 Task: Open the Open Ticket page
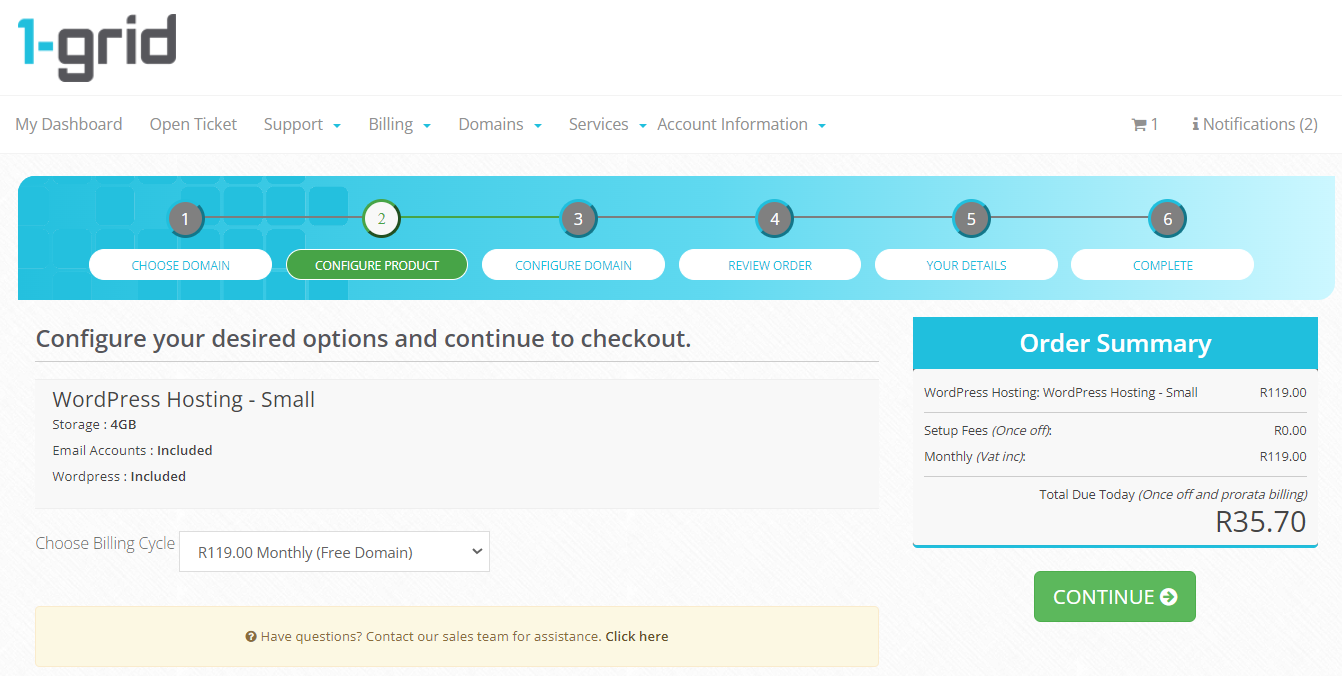click(193, 124)
